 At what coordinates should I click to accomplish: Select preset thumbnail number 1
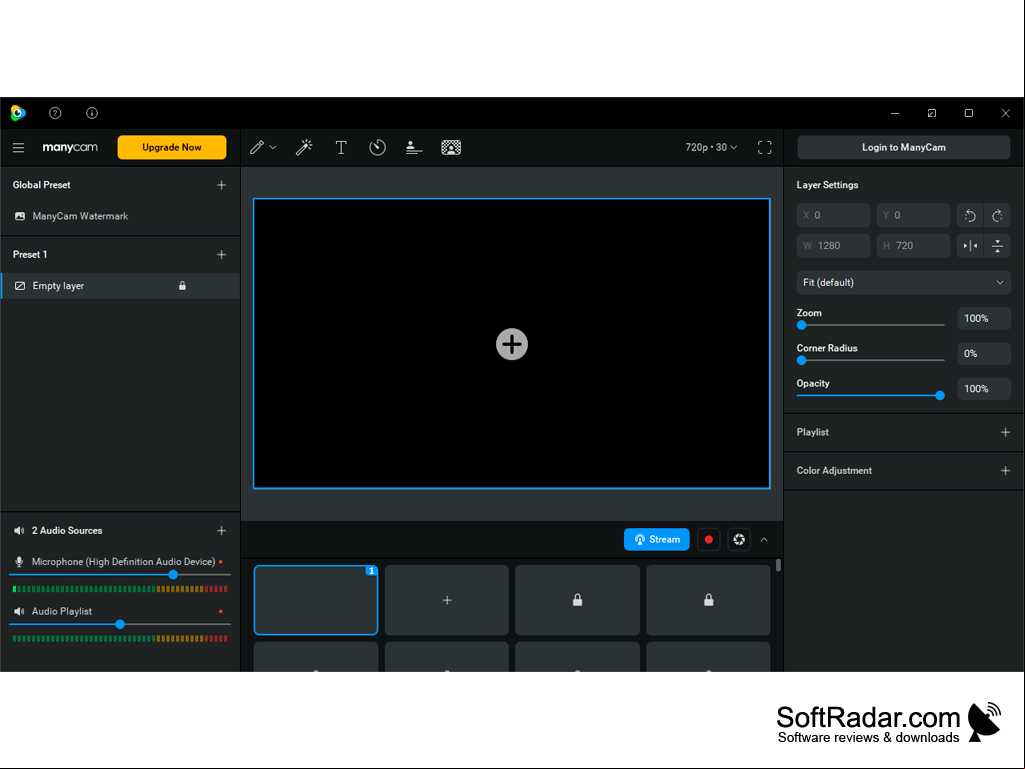(x=316, y=600)
